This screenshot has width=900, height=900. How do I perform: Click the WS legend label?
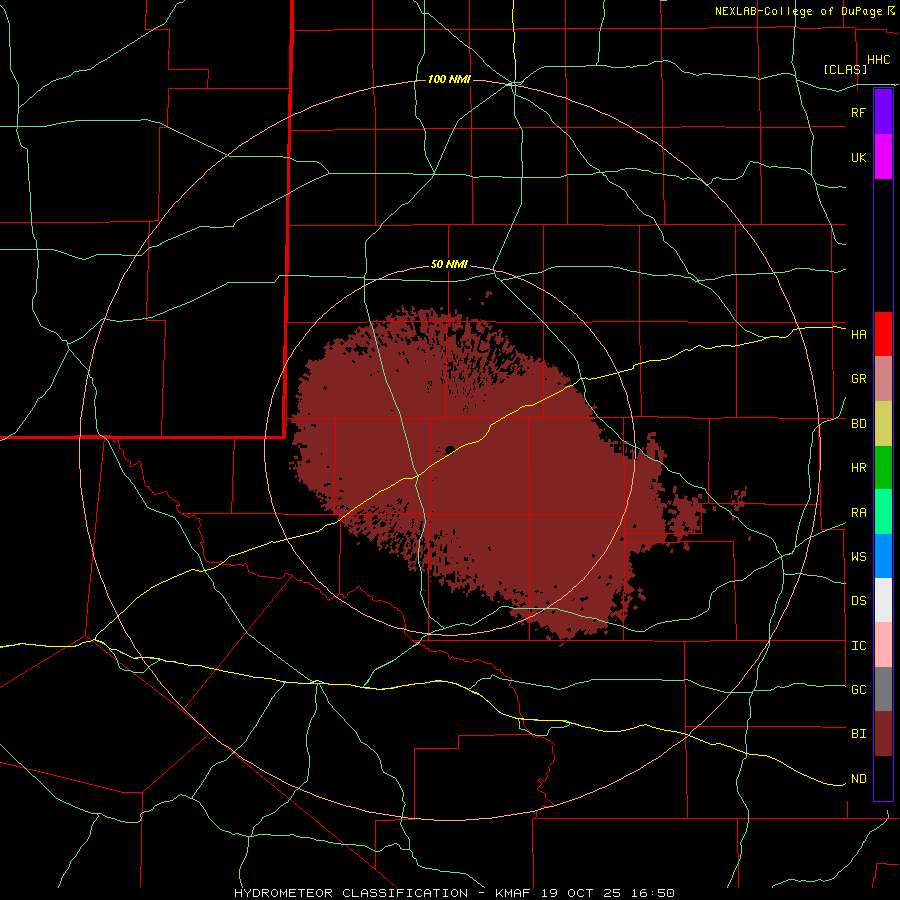(x=859, y=557)
